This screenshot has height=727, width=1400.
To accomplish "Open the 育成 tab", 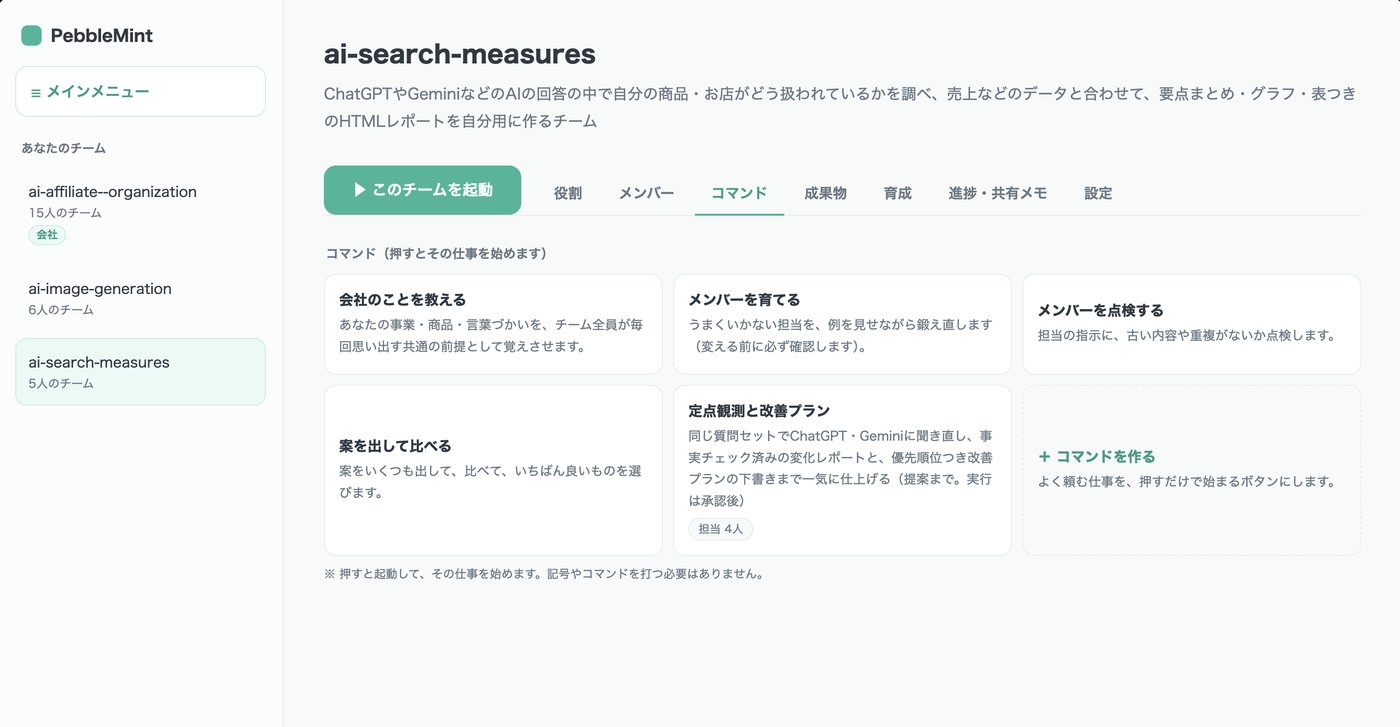I will tap(898, 193).
